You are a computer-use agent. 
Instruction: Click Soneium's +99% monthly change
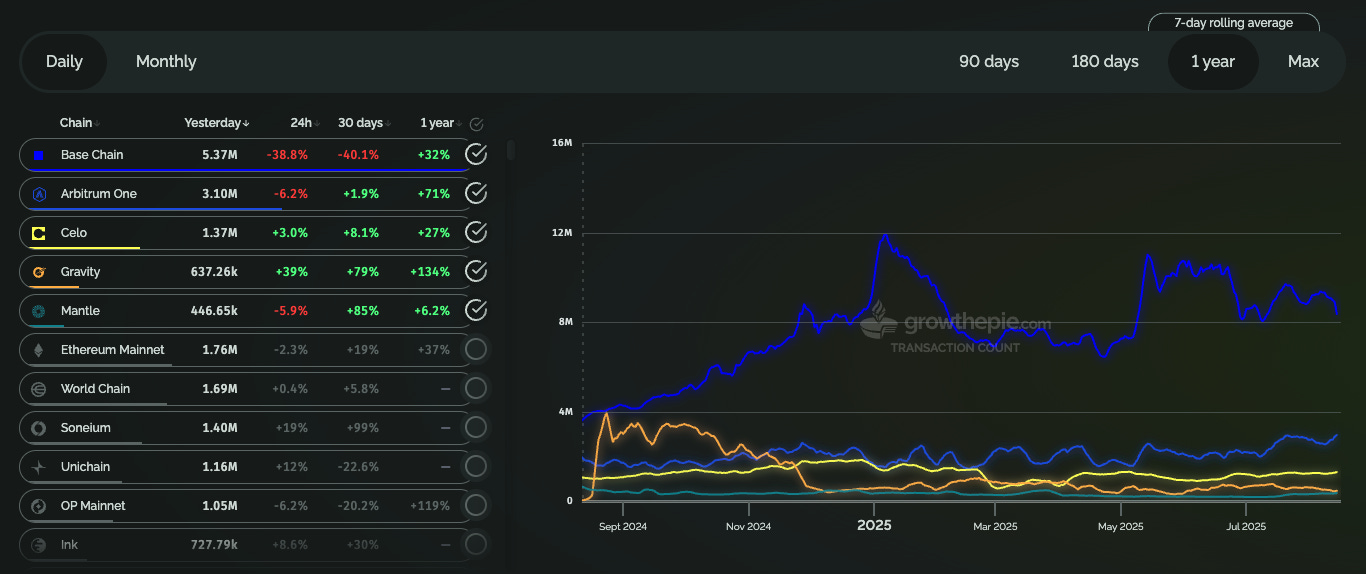tap(361, 428)
